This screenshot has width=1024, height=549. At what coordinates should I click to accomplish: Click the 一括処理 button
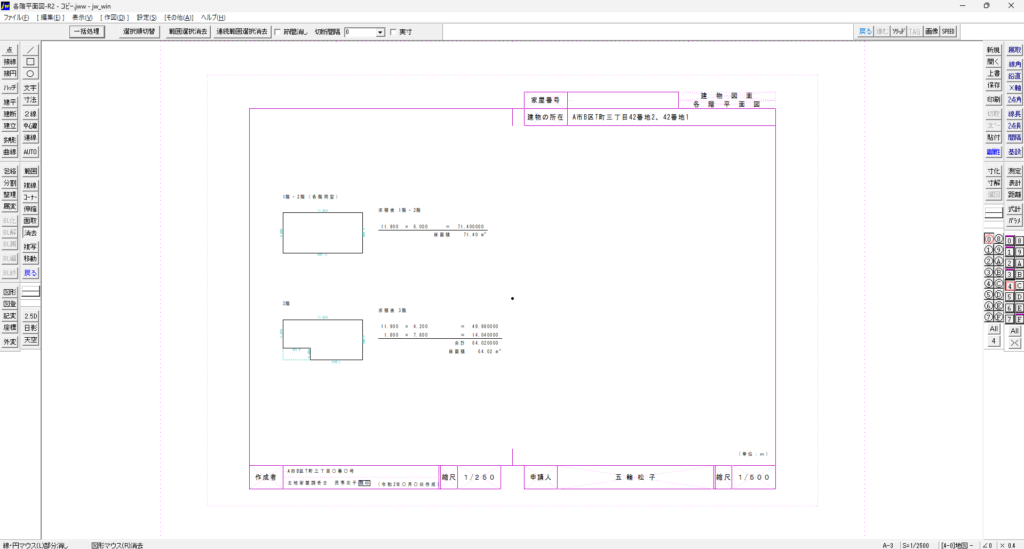click(x=88, y=32)
